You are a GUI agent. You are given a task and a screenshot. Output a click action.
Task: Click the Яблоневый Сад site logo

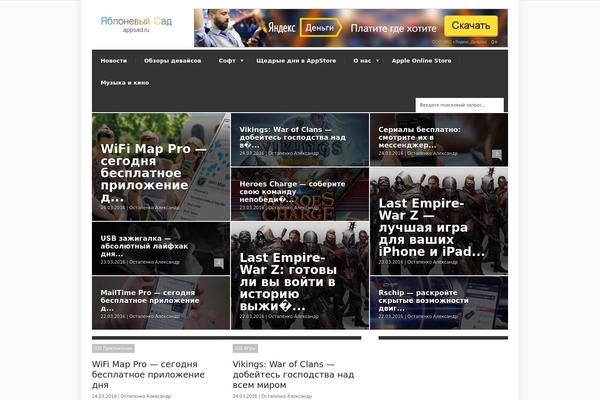coord(136,24)
